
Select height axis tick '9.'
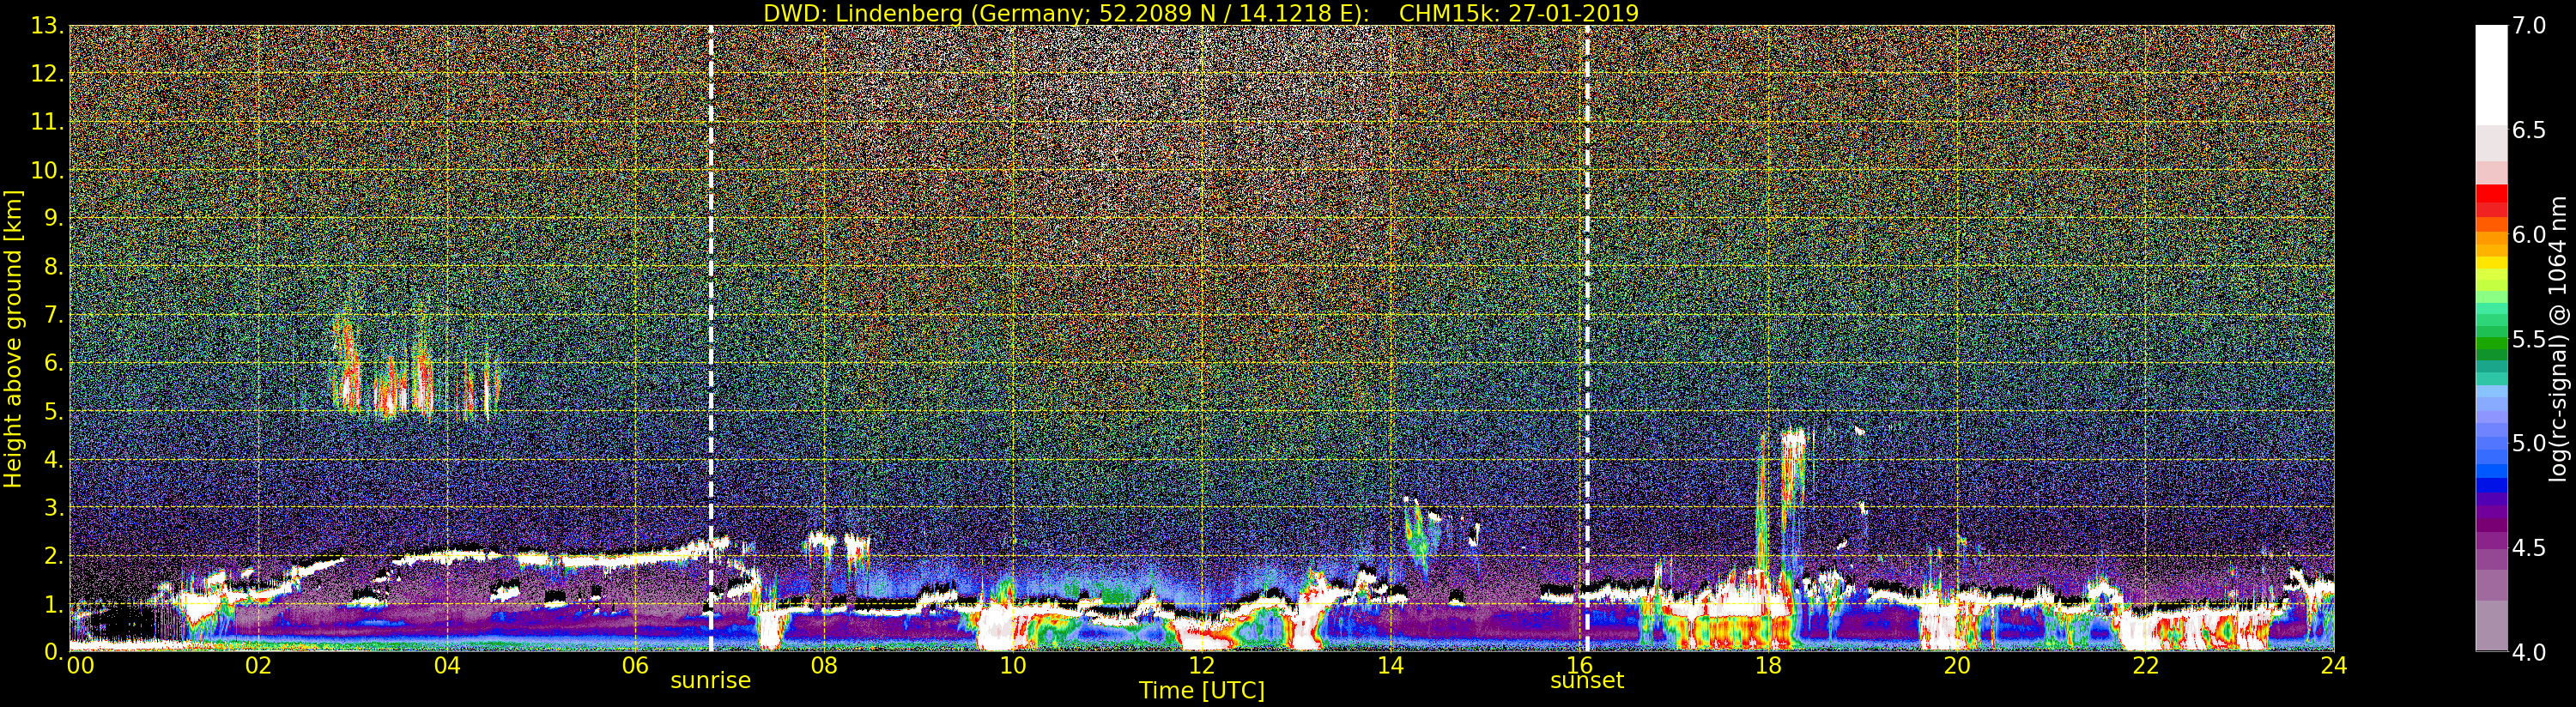point(52,219)
